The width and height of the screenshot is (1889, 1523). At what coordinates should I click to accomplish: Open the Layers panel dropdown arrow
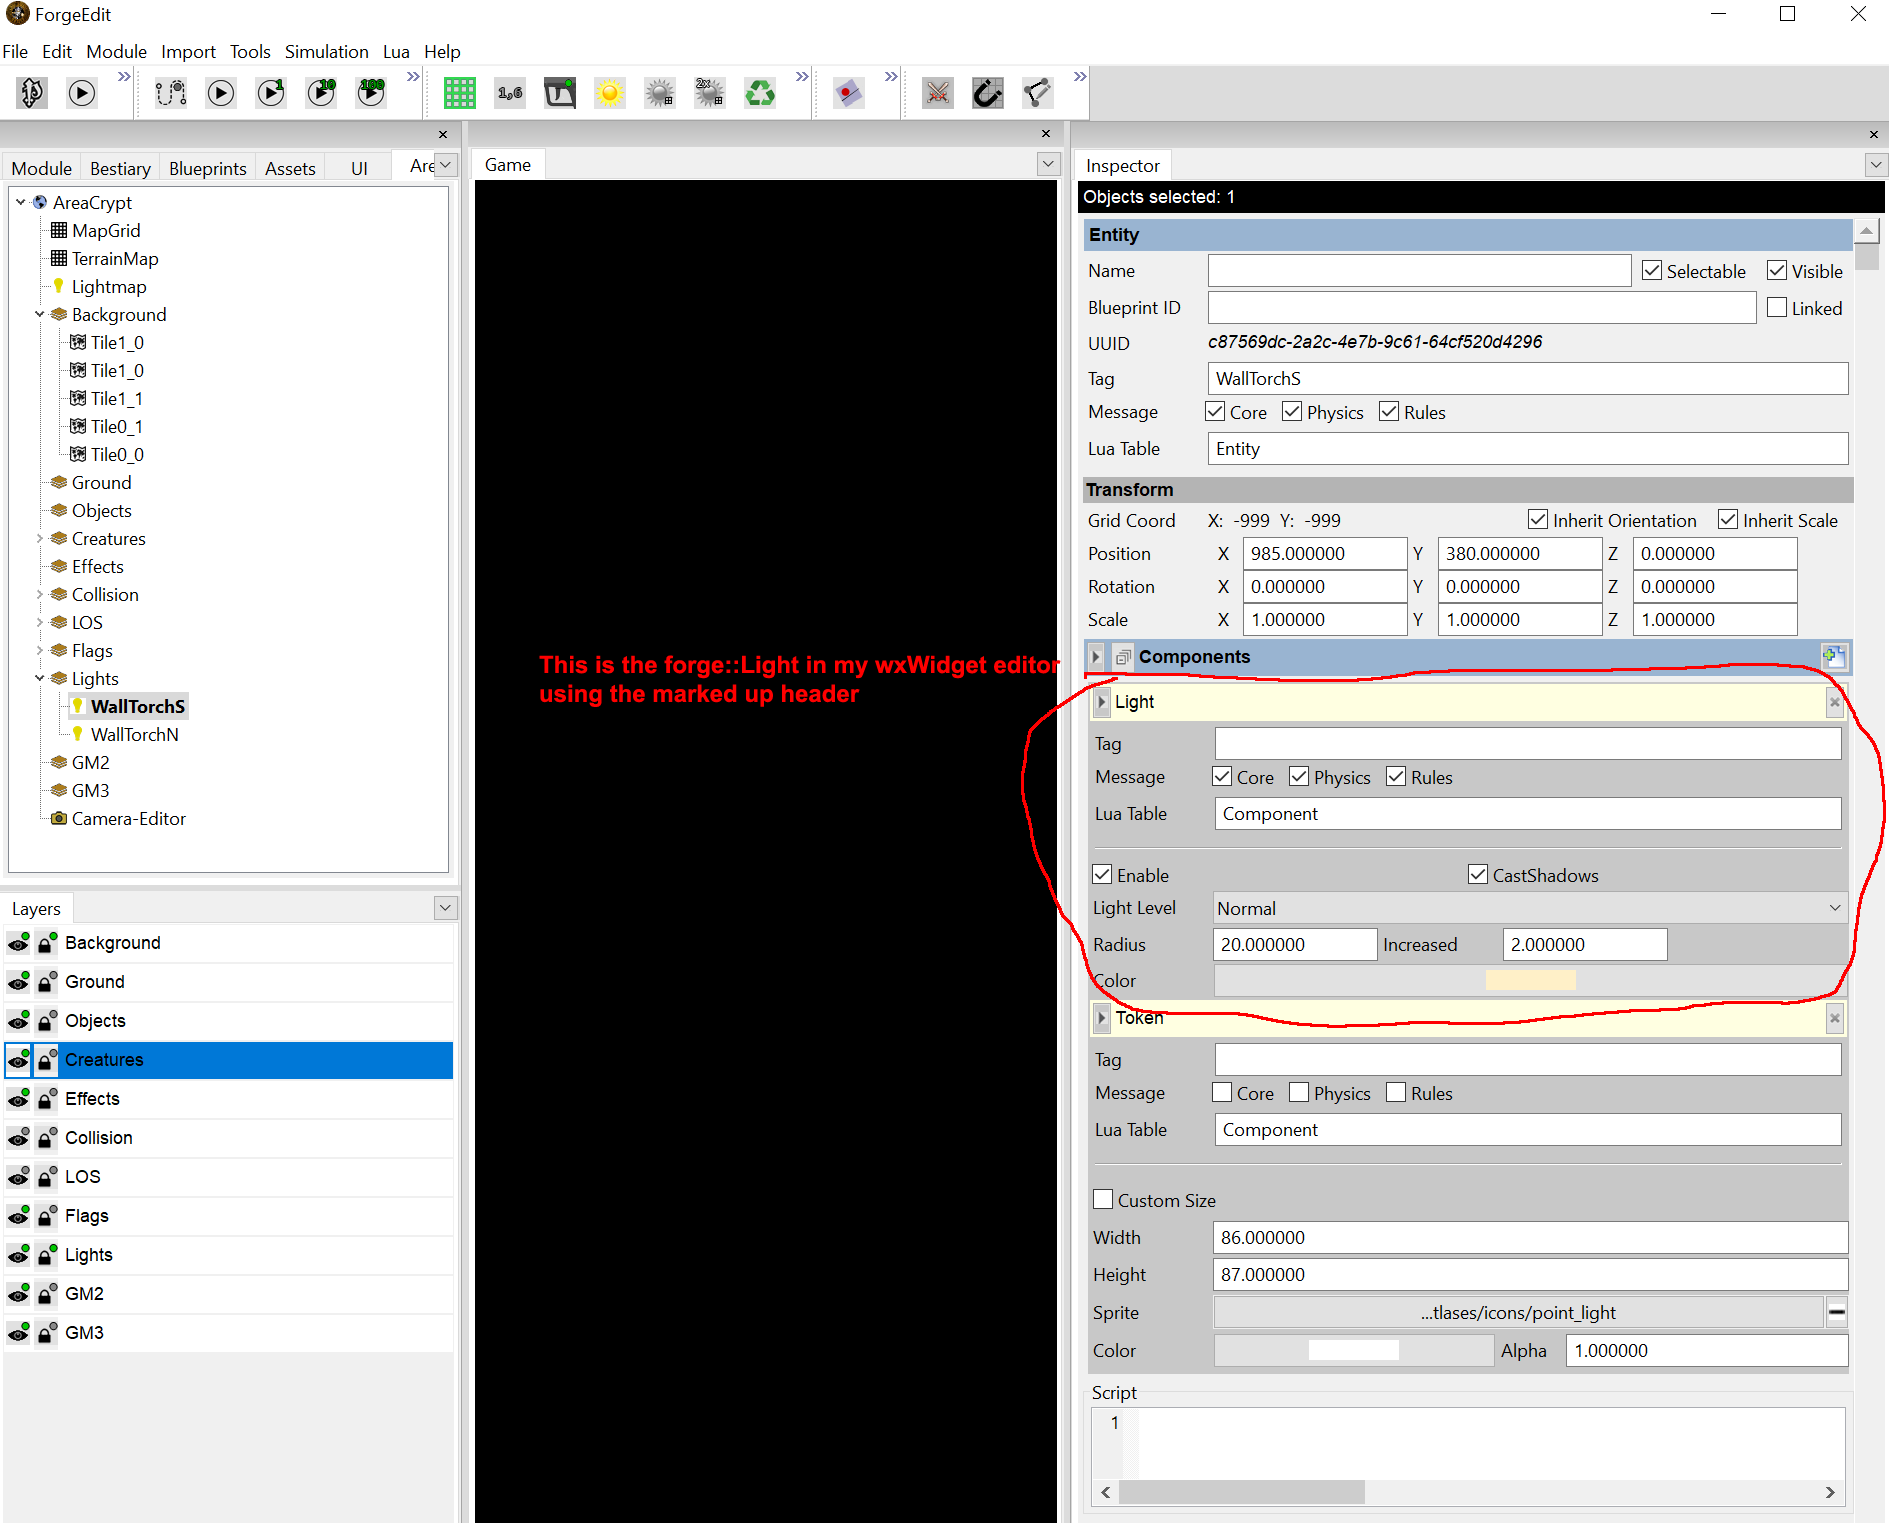446,908
